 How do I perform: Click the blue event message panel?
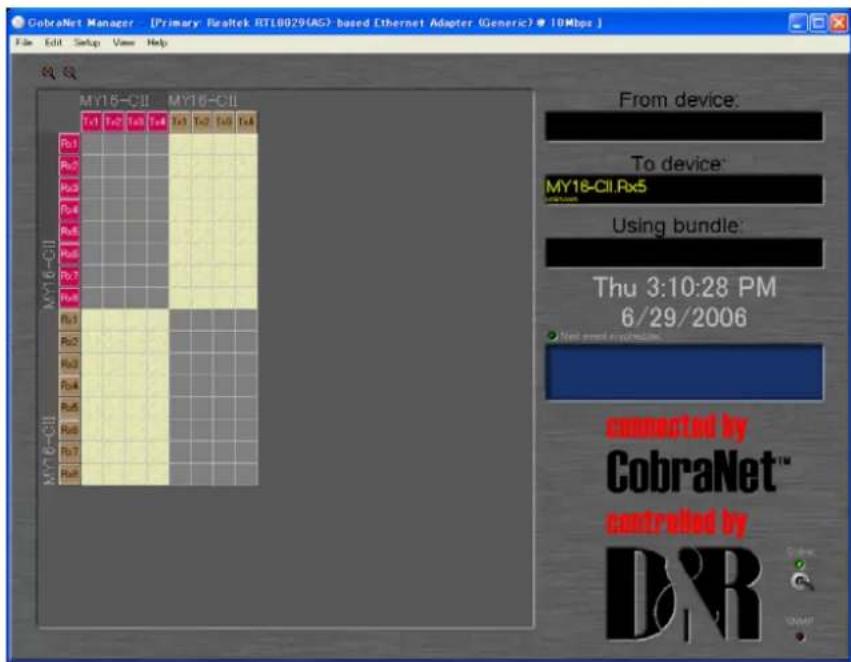[x=684, y=372]
